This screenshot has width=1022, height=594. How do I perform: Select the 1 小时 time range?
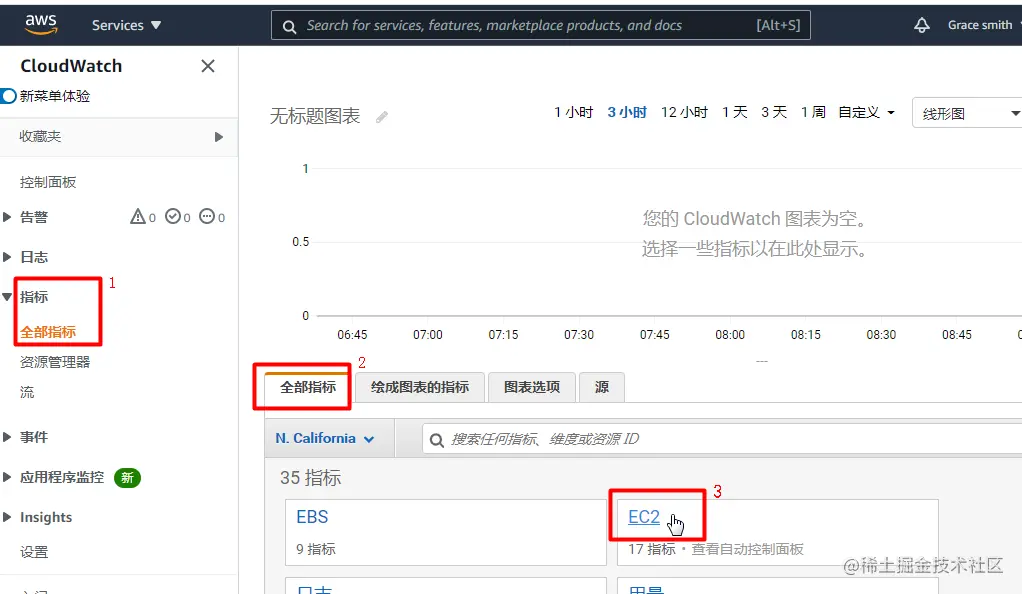574,112
